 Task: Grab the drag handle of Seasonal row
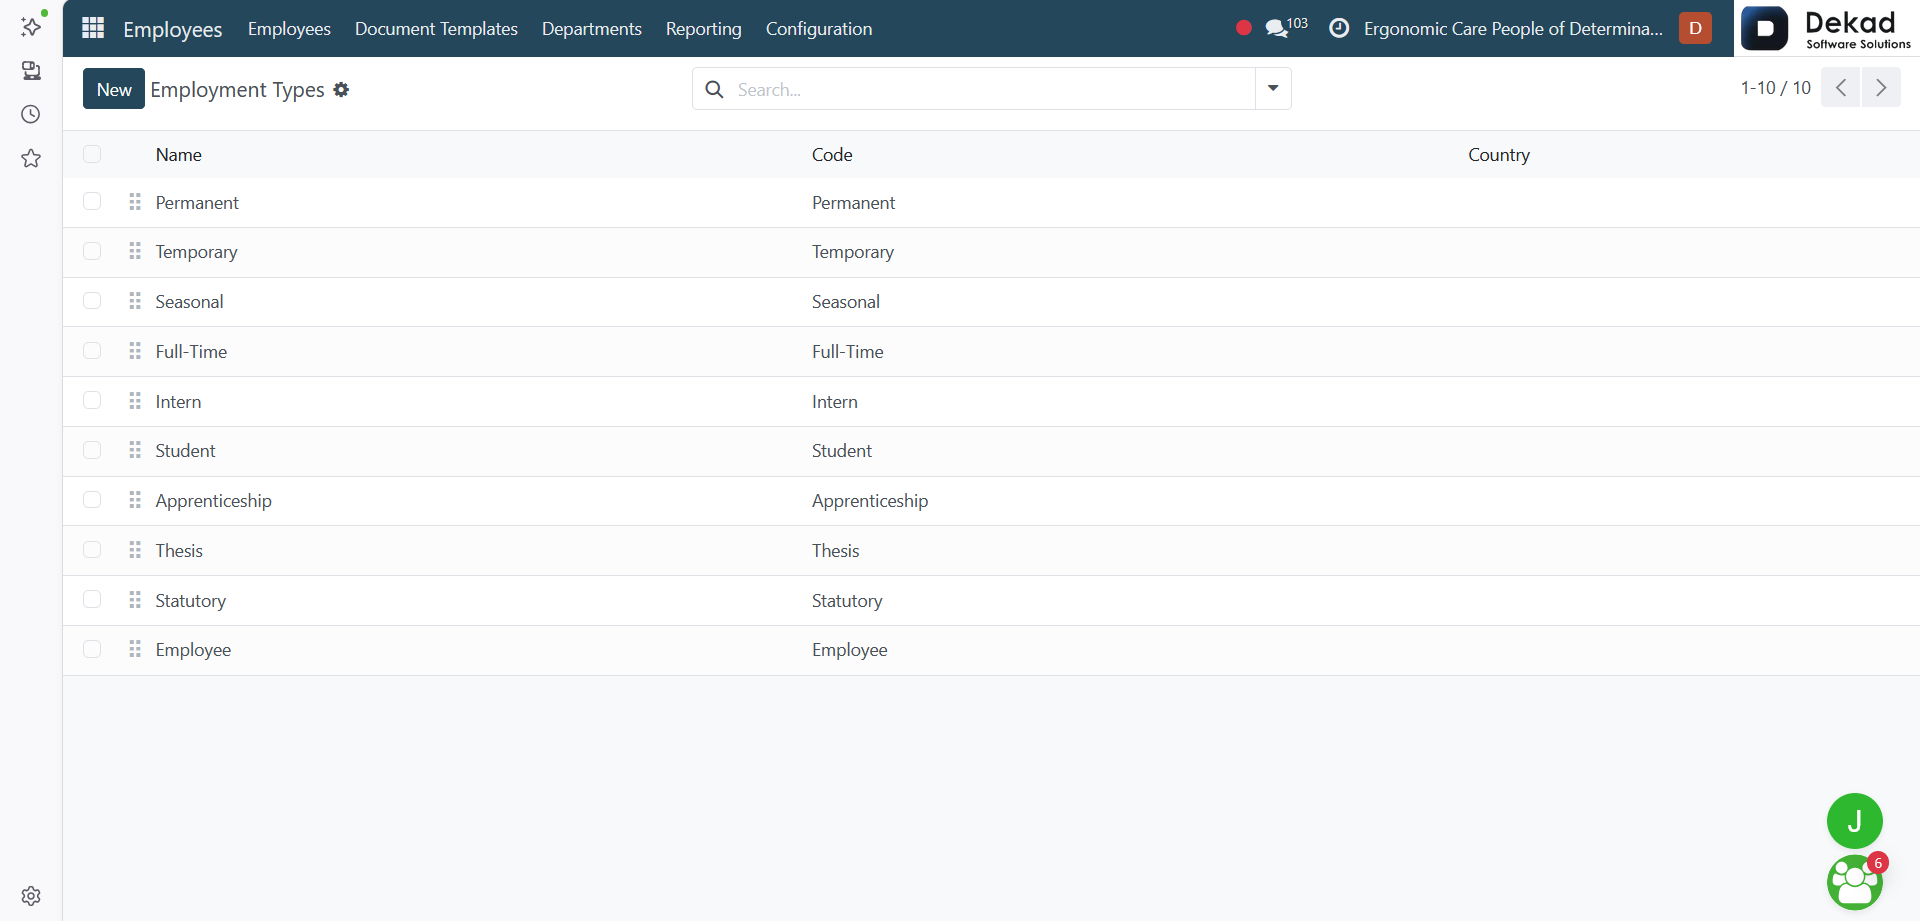click(135, 301)
